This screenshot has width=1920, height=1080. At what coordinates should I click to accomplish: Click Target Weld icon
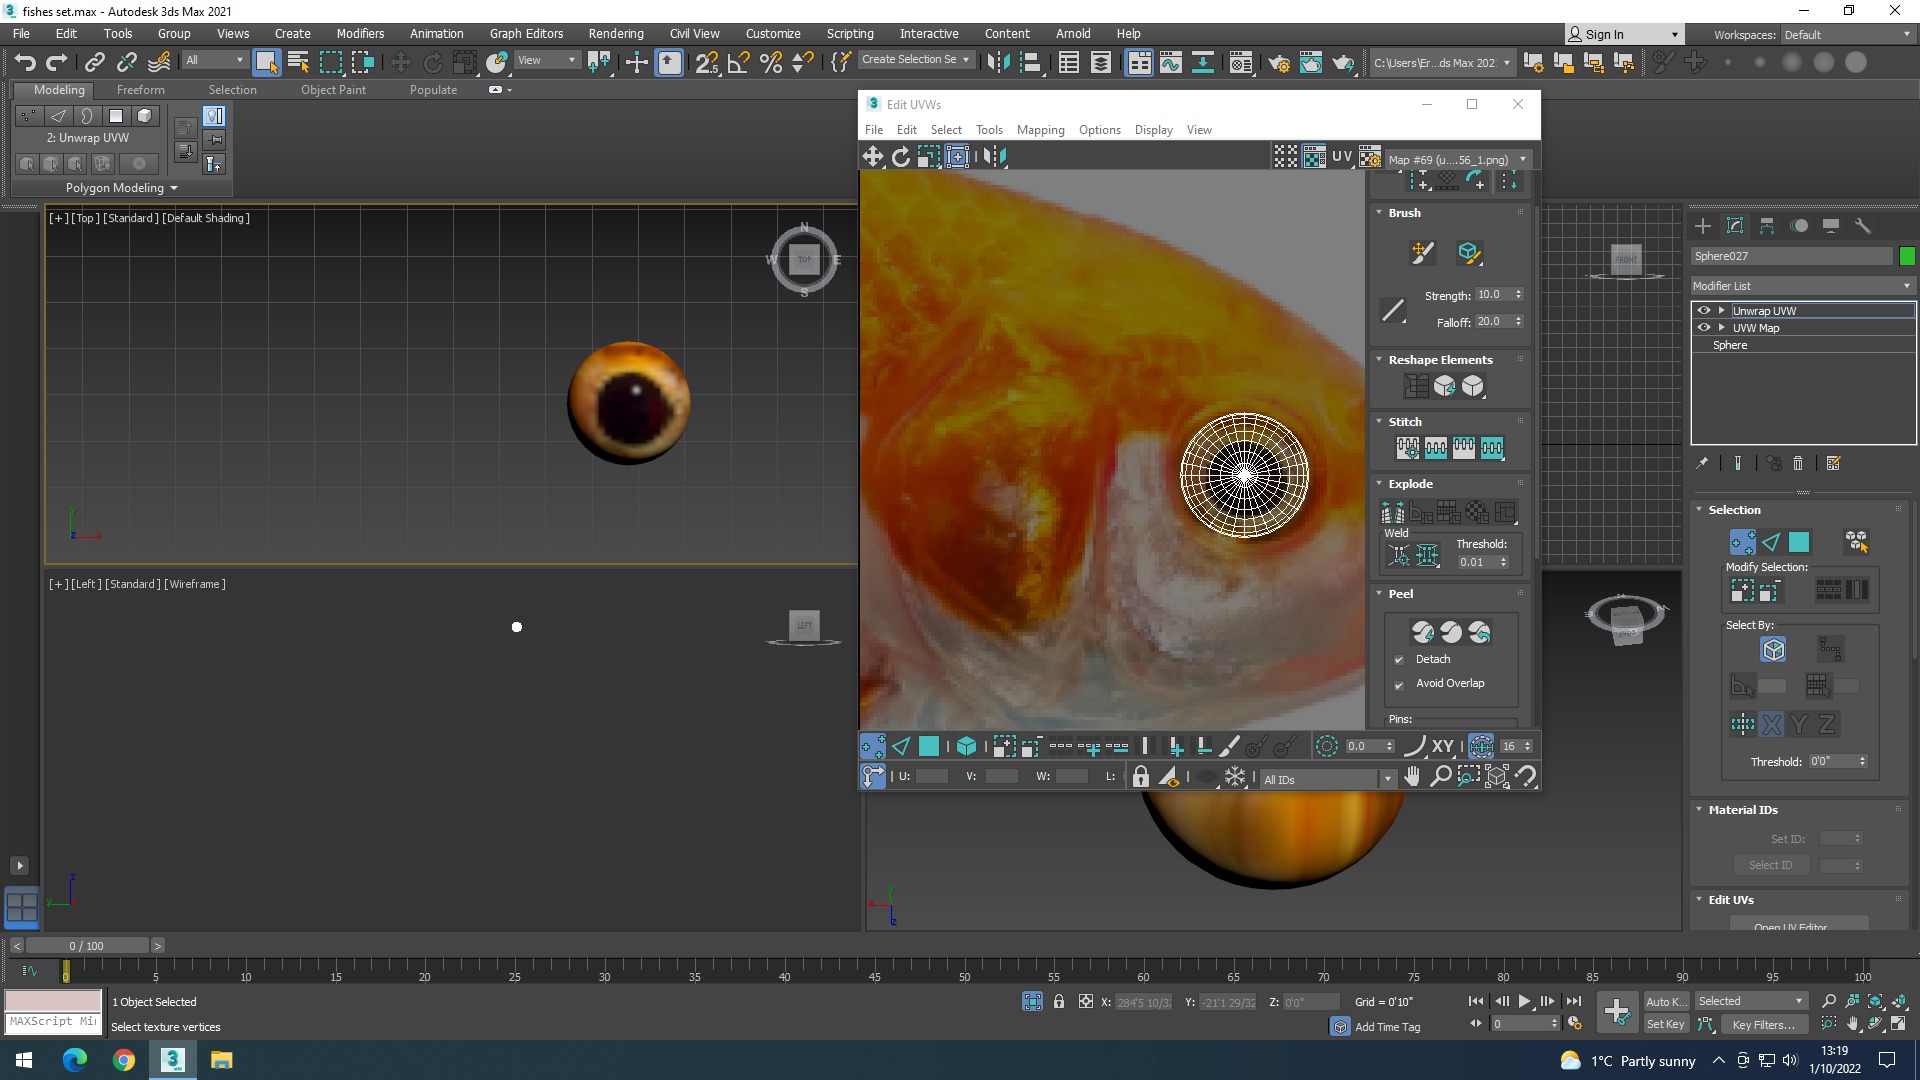(x=1399, y=555)
